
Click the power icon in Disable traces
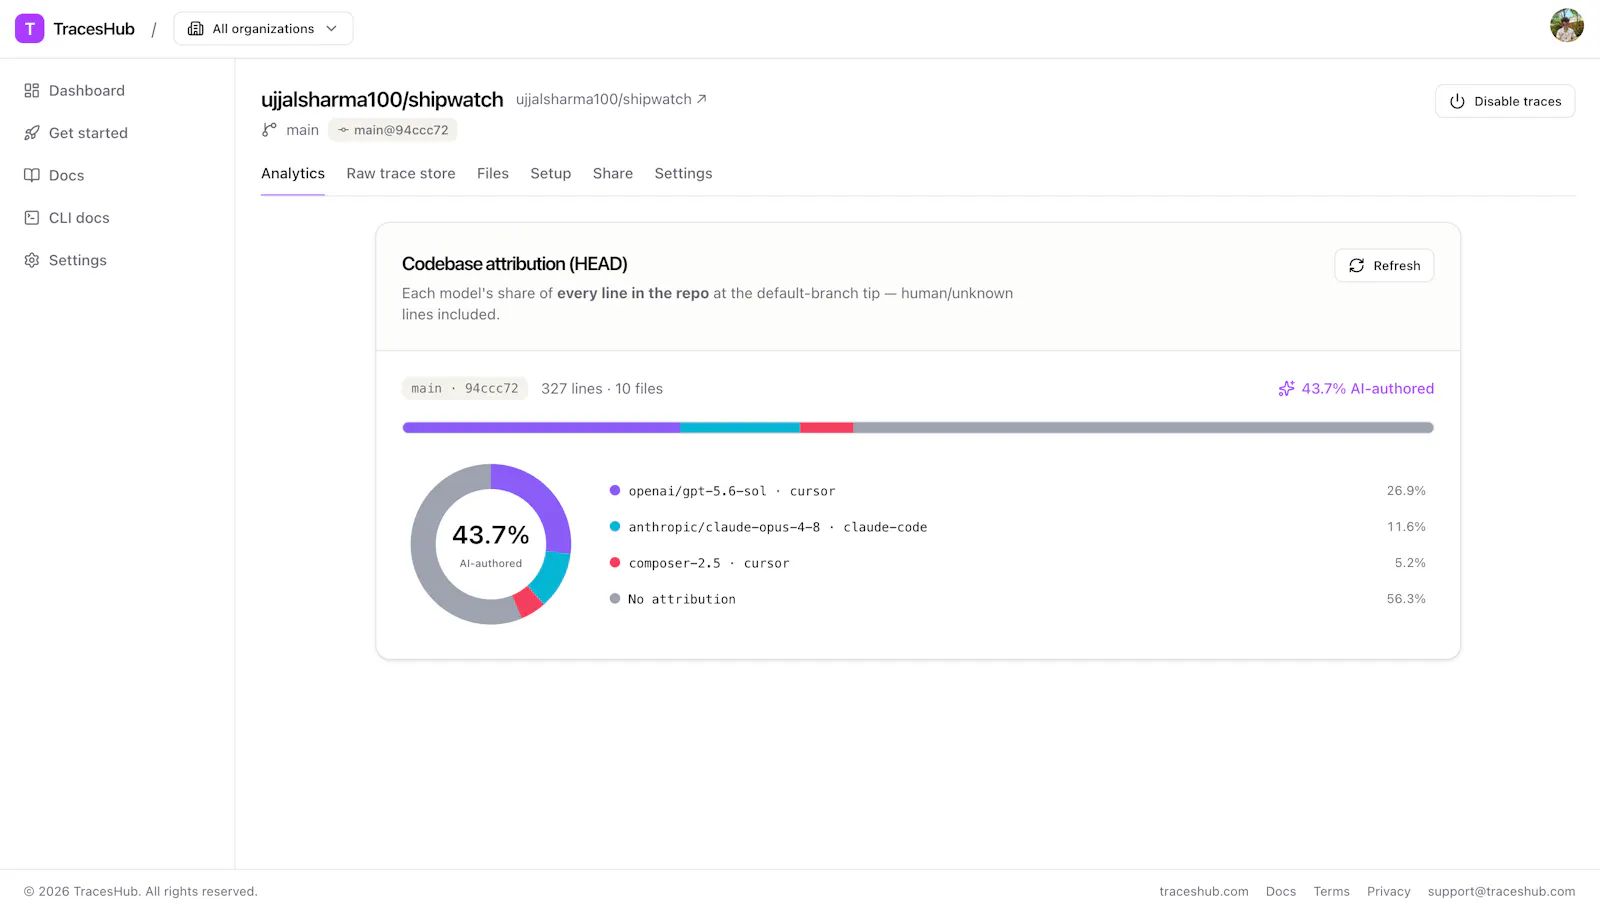(x=1457, y=101)
